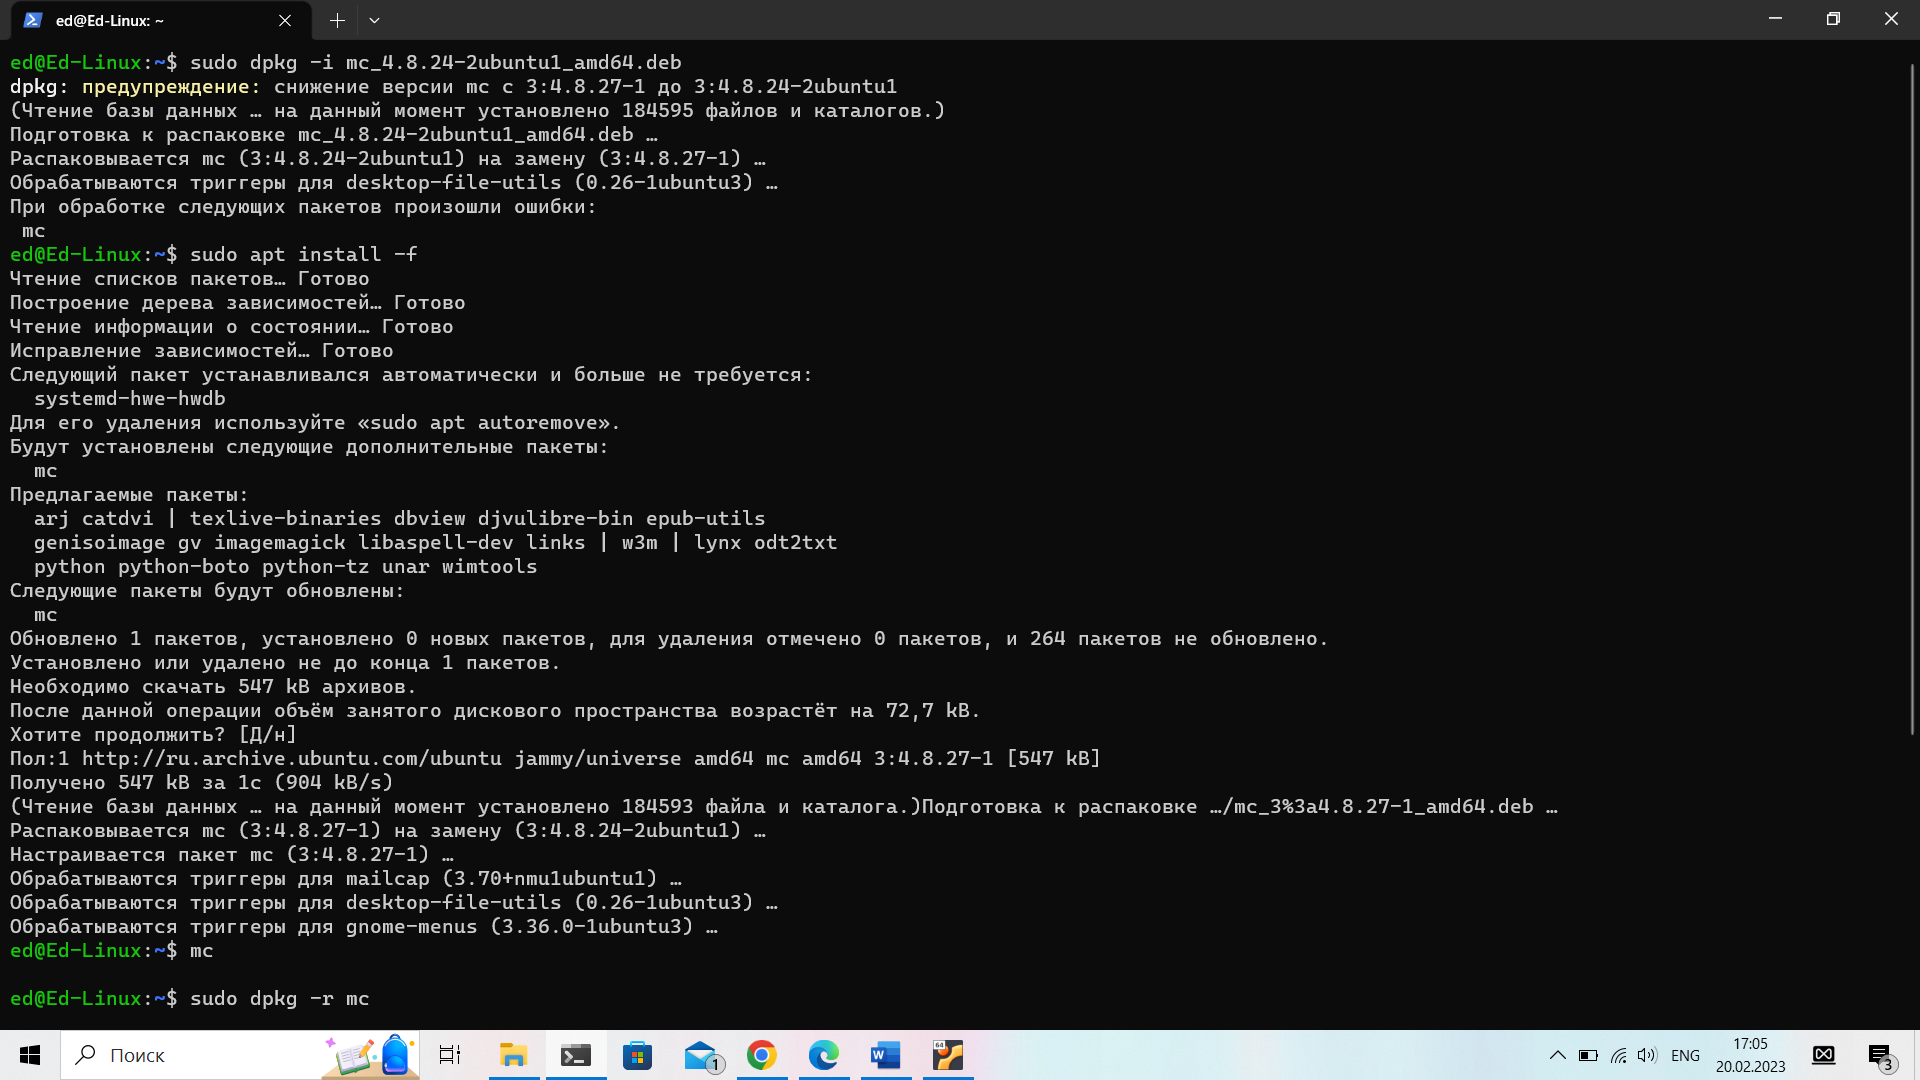Image resolution: width=1920 pixels, height=1080 pixels.
Task: Close the ed@Ed-Linux tab
Action: tap(285, 20)
